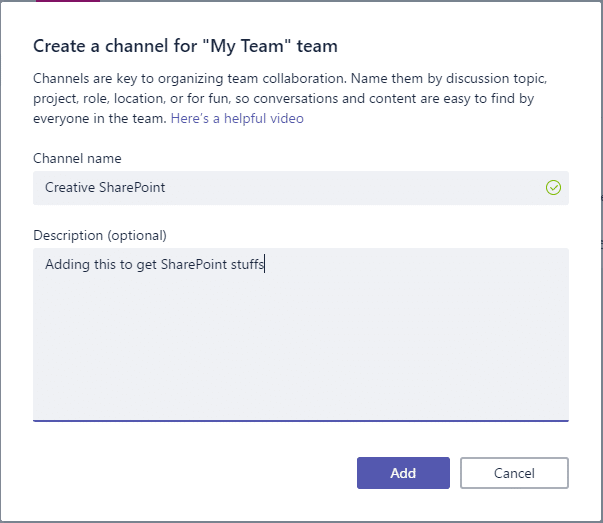Image resolution: width=603 pixels, height=523 pixels.
Task: Click blank dialog area left of Add
Action: [192, 473]
